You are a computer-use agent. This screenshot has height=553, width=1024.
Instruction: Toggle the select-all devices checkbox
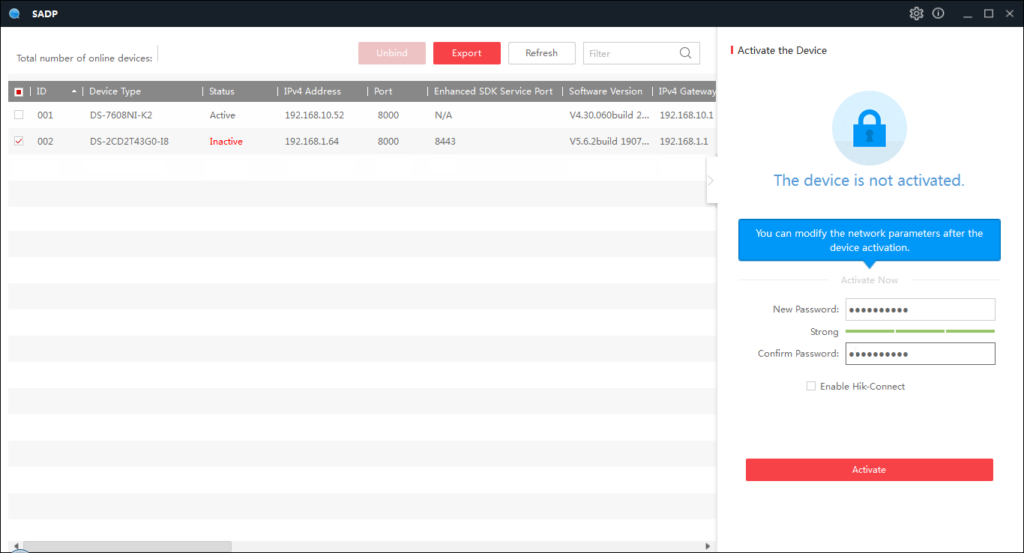pyautogui.click(x=18, y=91)
